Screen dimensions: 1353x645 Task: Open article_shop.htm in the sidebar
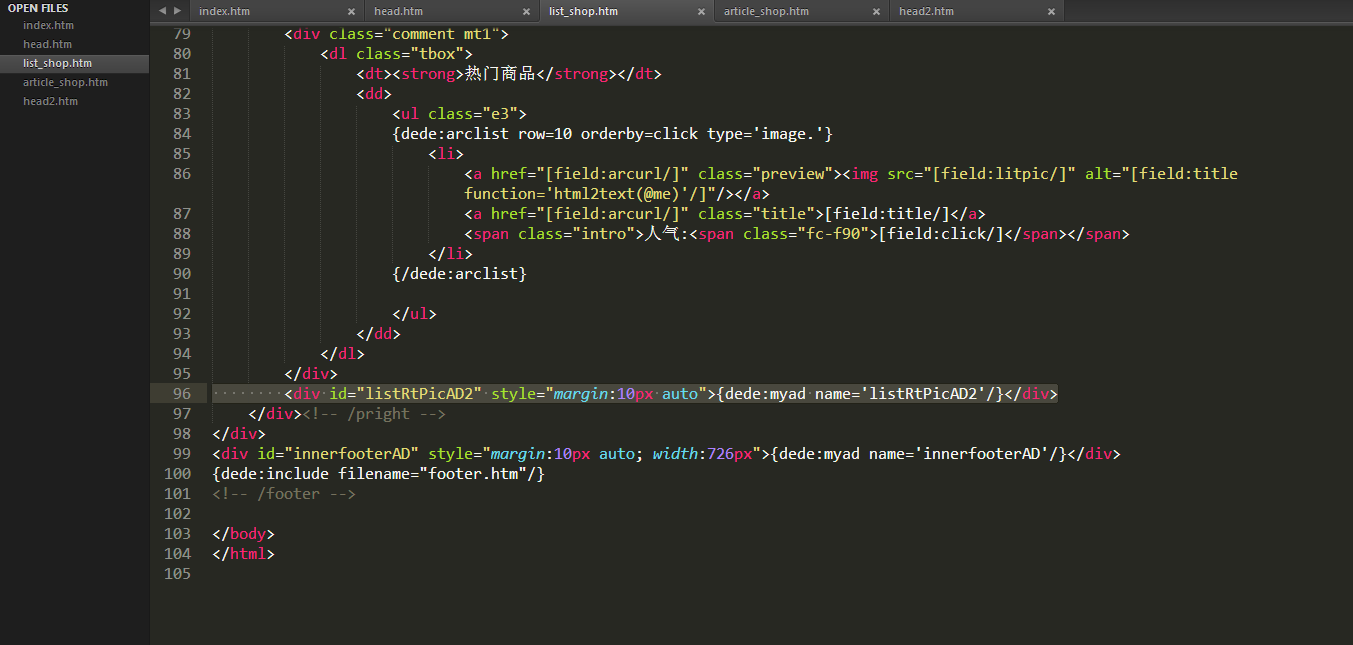(x=65, y=82)
